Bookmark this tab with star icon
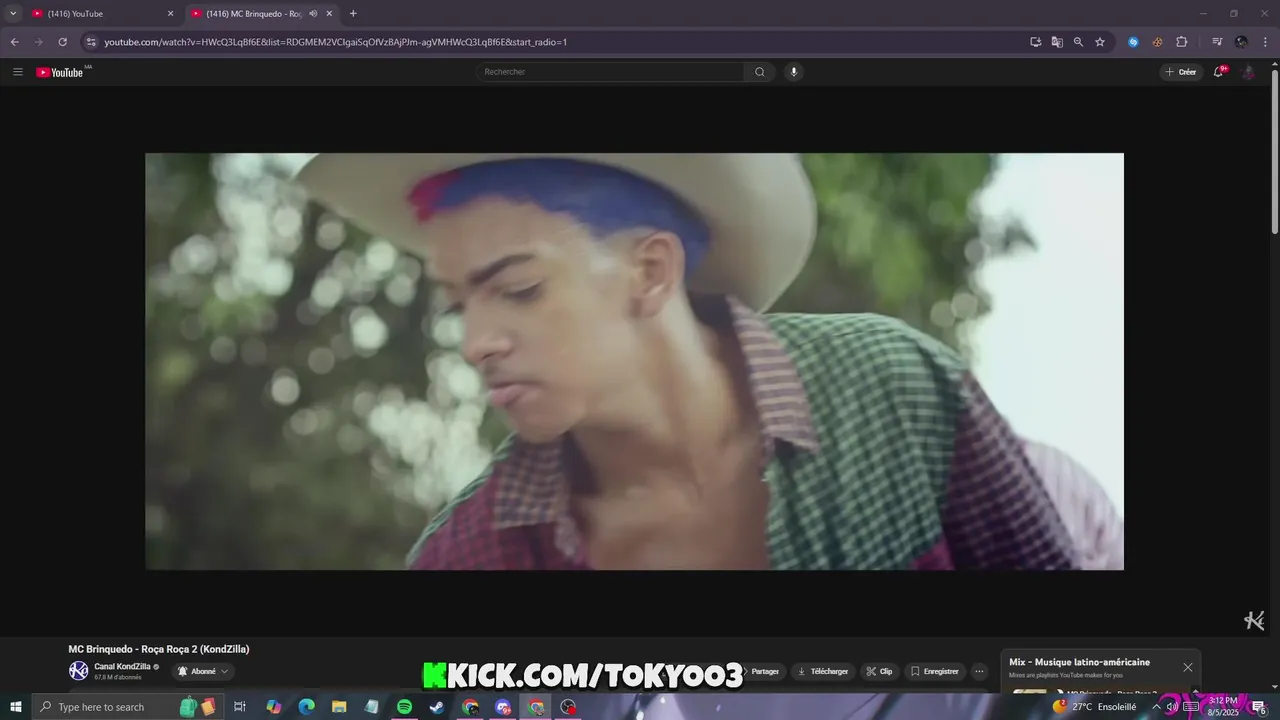The width and height of the screenshot is (1280, 720). [1100, 42]
